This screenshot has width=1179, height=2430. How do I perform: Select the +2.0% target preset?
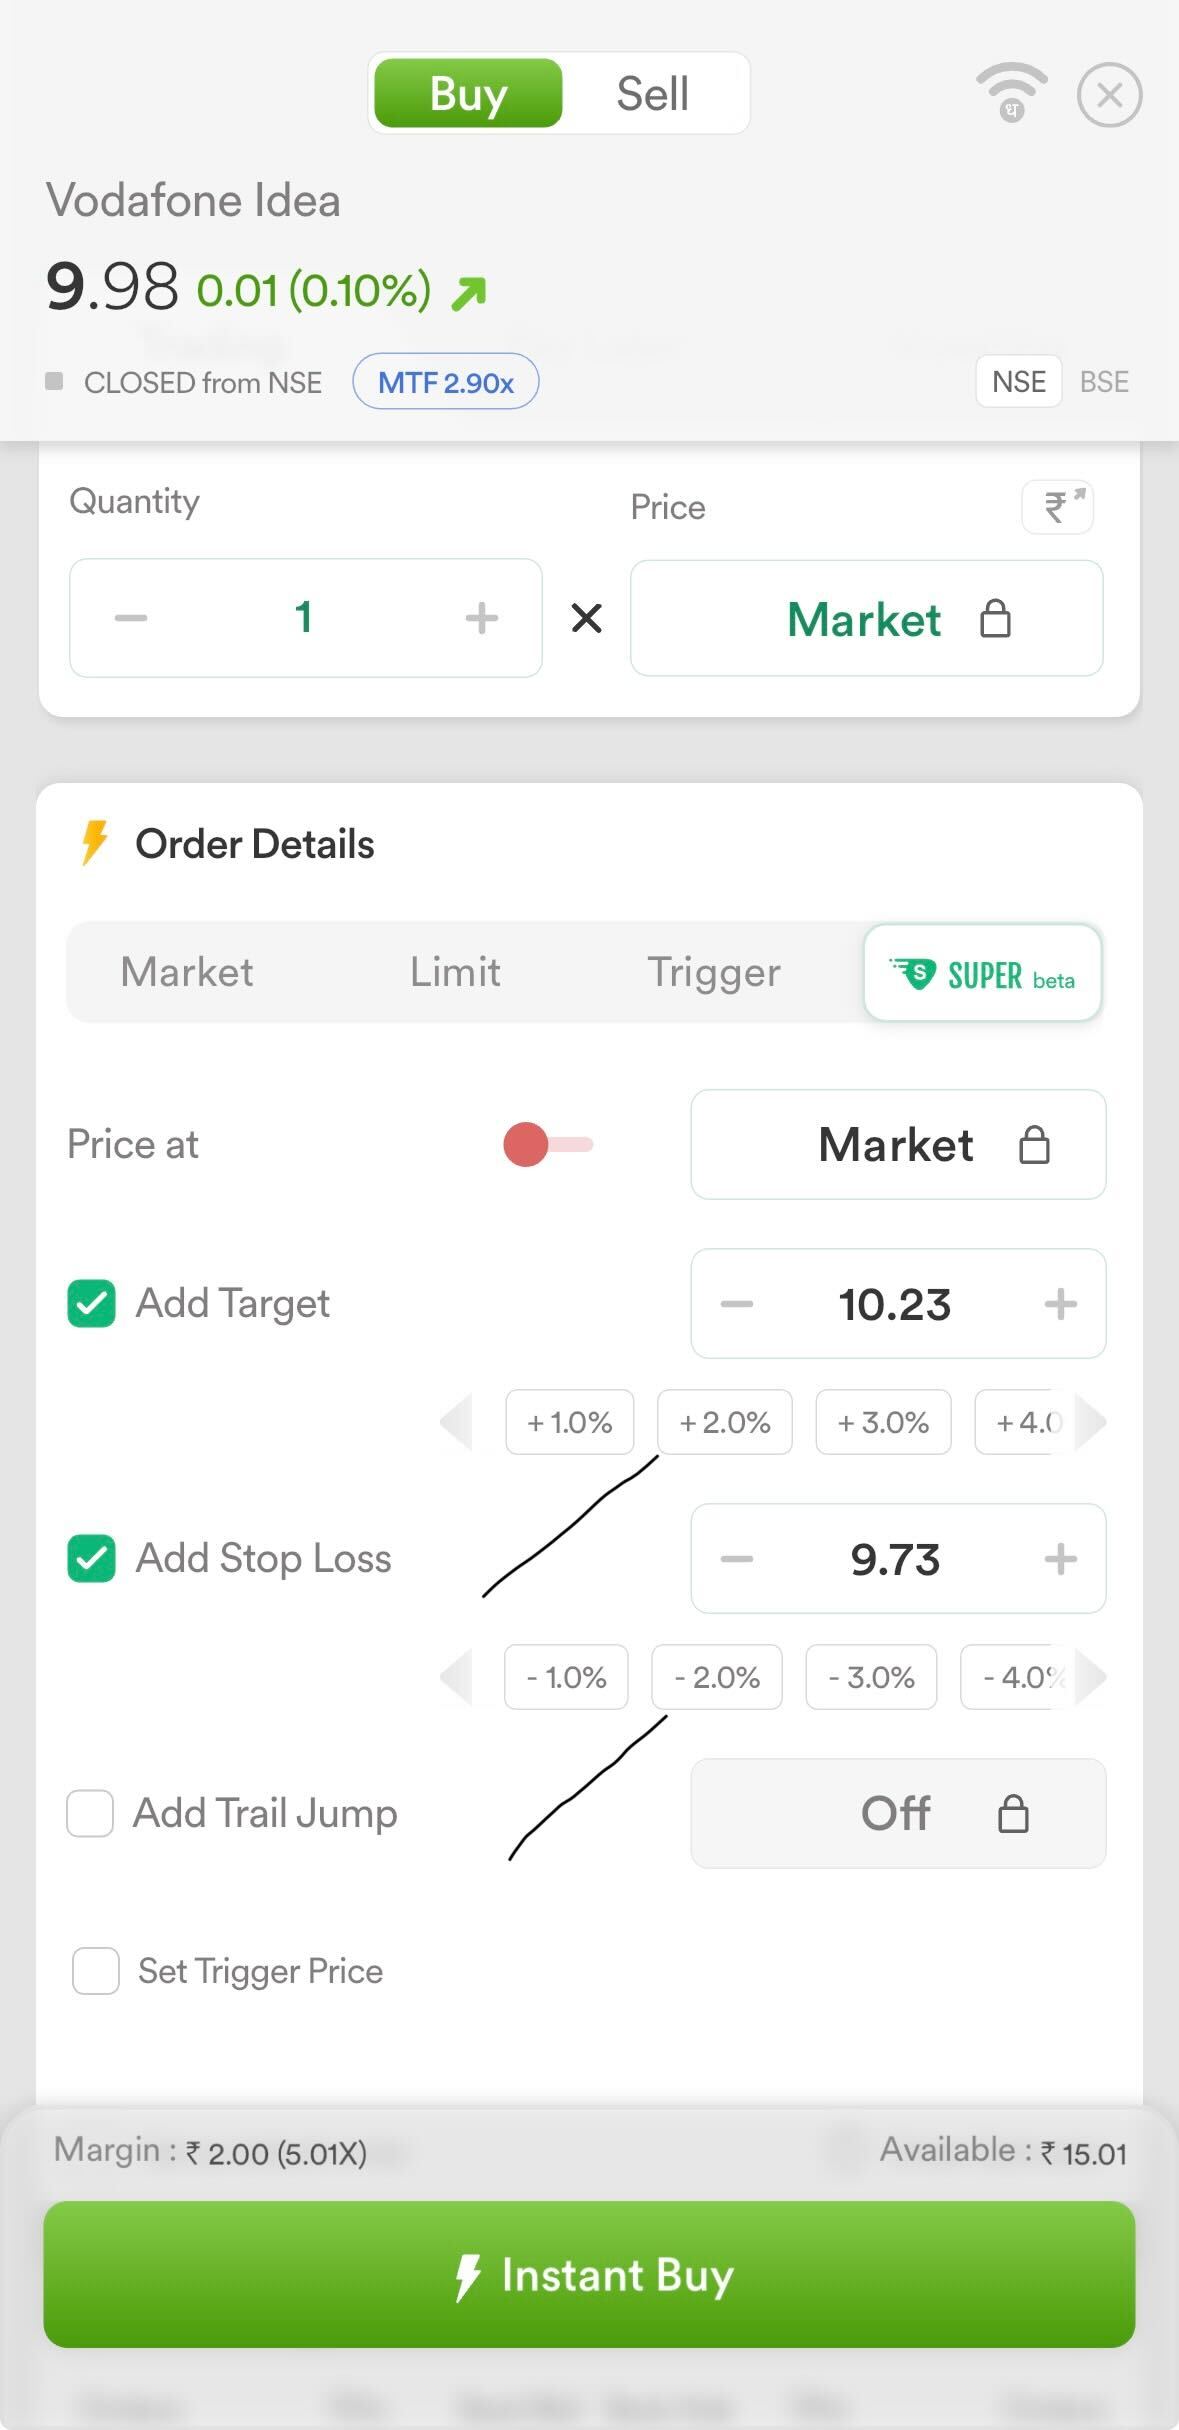(x=724, y=1422)
